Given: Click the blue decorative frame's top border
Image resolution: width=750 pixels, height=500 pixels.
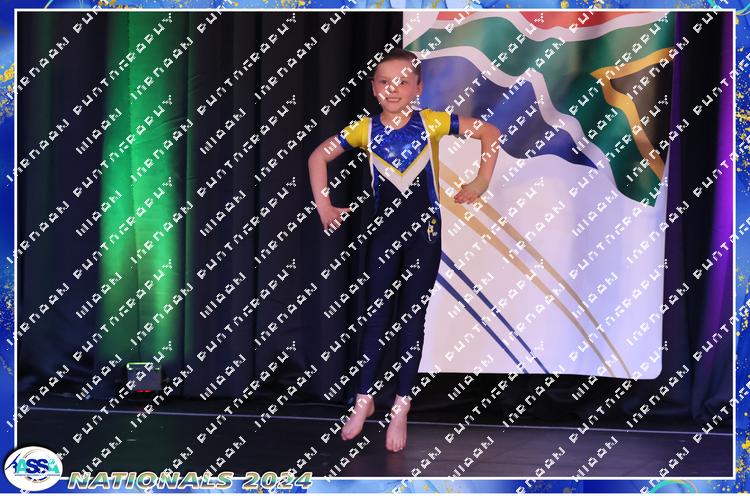Looking at the screenshot, I should coord(375,5).
